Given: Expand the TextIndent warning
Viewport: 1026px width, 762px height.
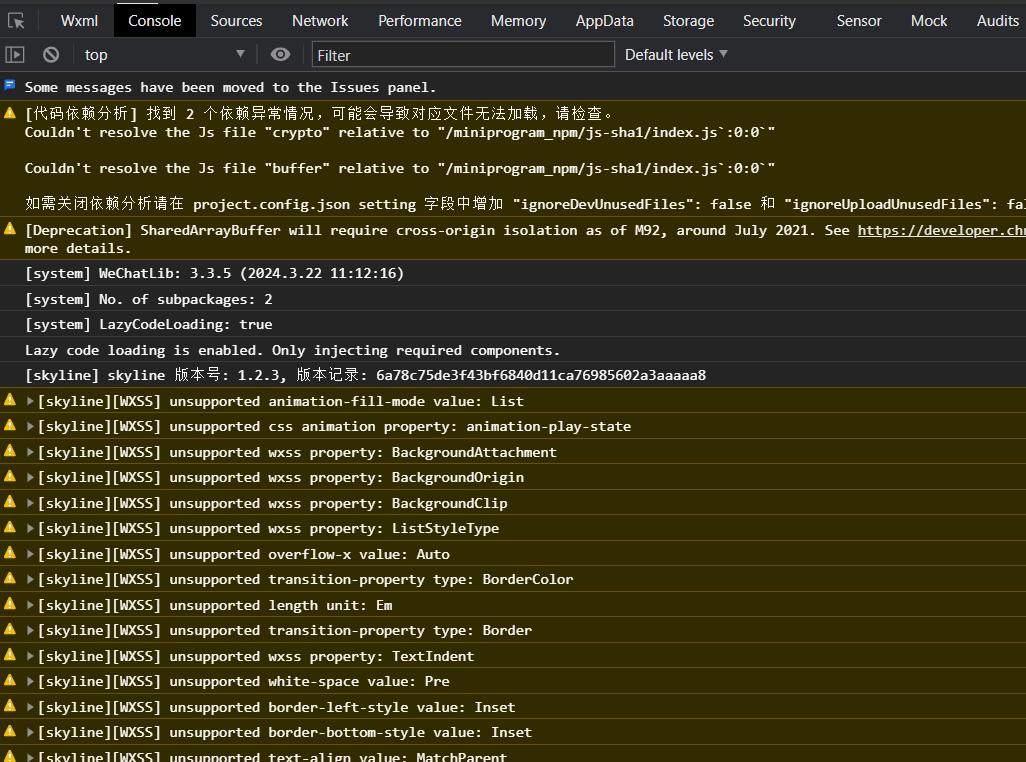Looking at the screenshot, I should (x=29, y=656).
